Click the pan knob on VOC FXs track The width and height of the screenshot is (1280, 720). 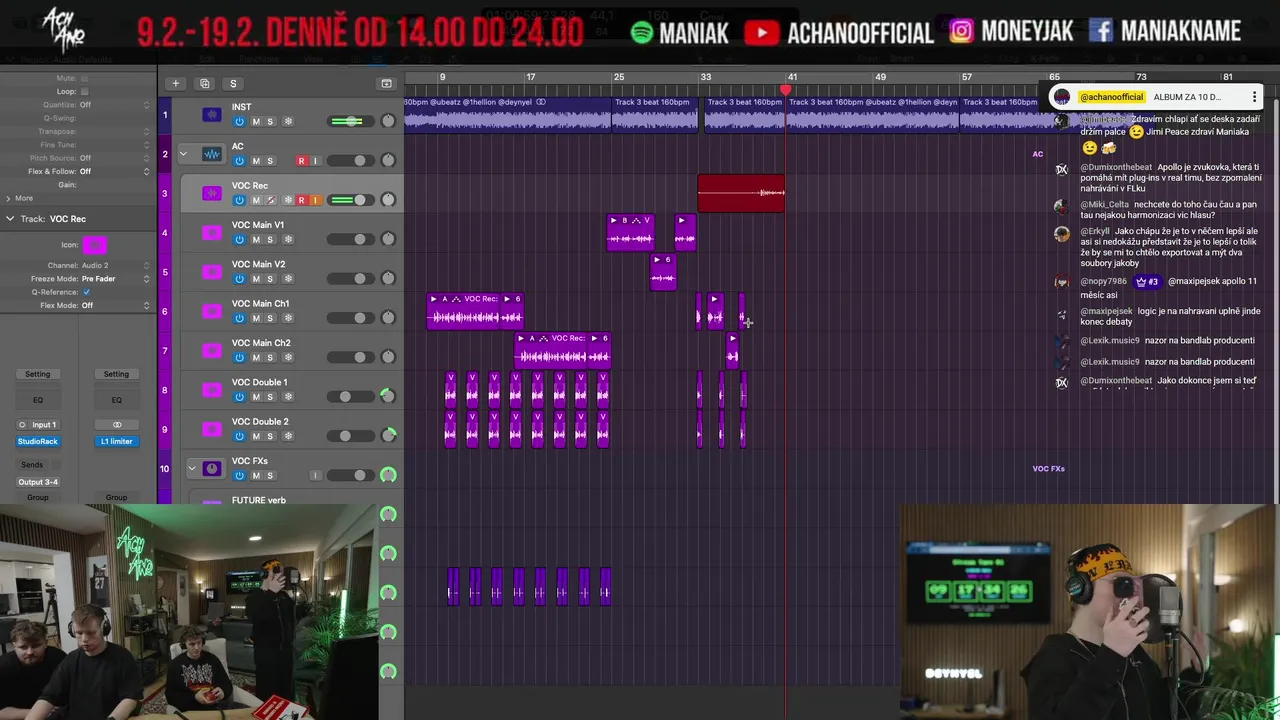[x=388, y=475]
